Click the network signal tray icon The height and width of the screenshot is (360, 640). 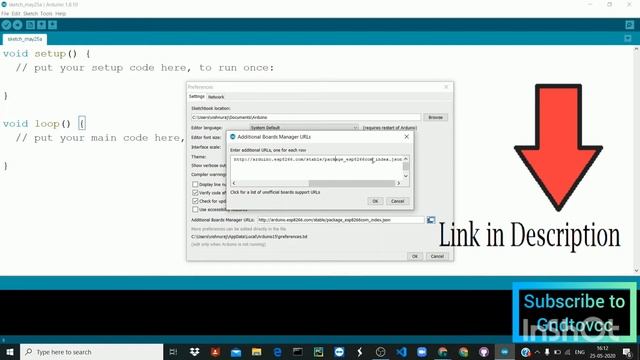[x=567, y=352]
